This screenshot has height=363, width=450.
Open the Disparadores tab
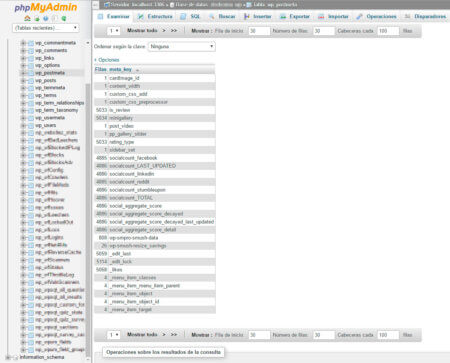click(x=425, y=16)
